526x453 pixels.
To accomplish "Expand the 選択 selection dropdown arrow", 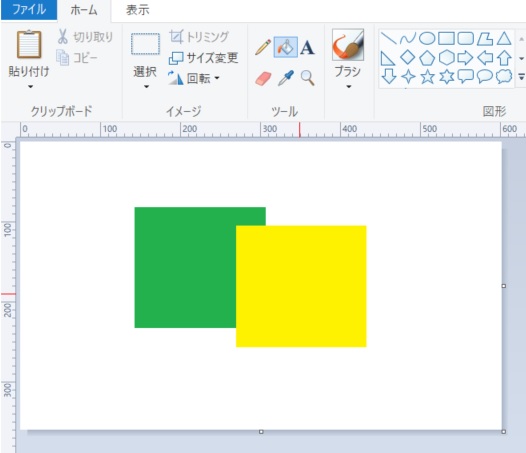I will 146,87.
